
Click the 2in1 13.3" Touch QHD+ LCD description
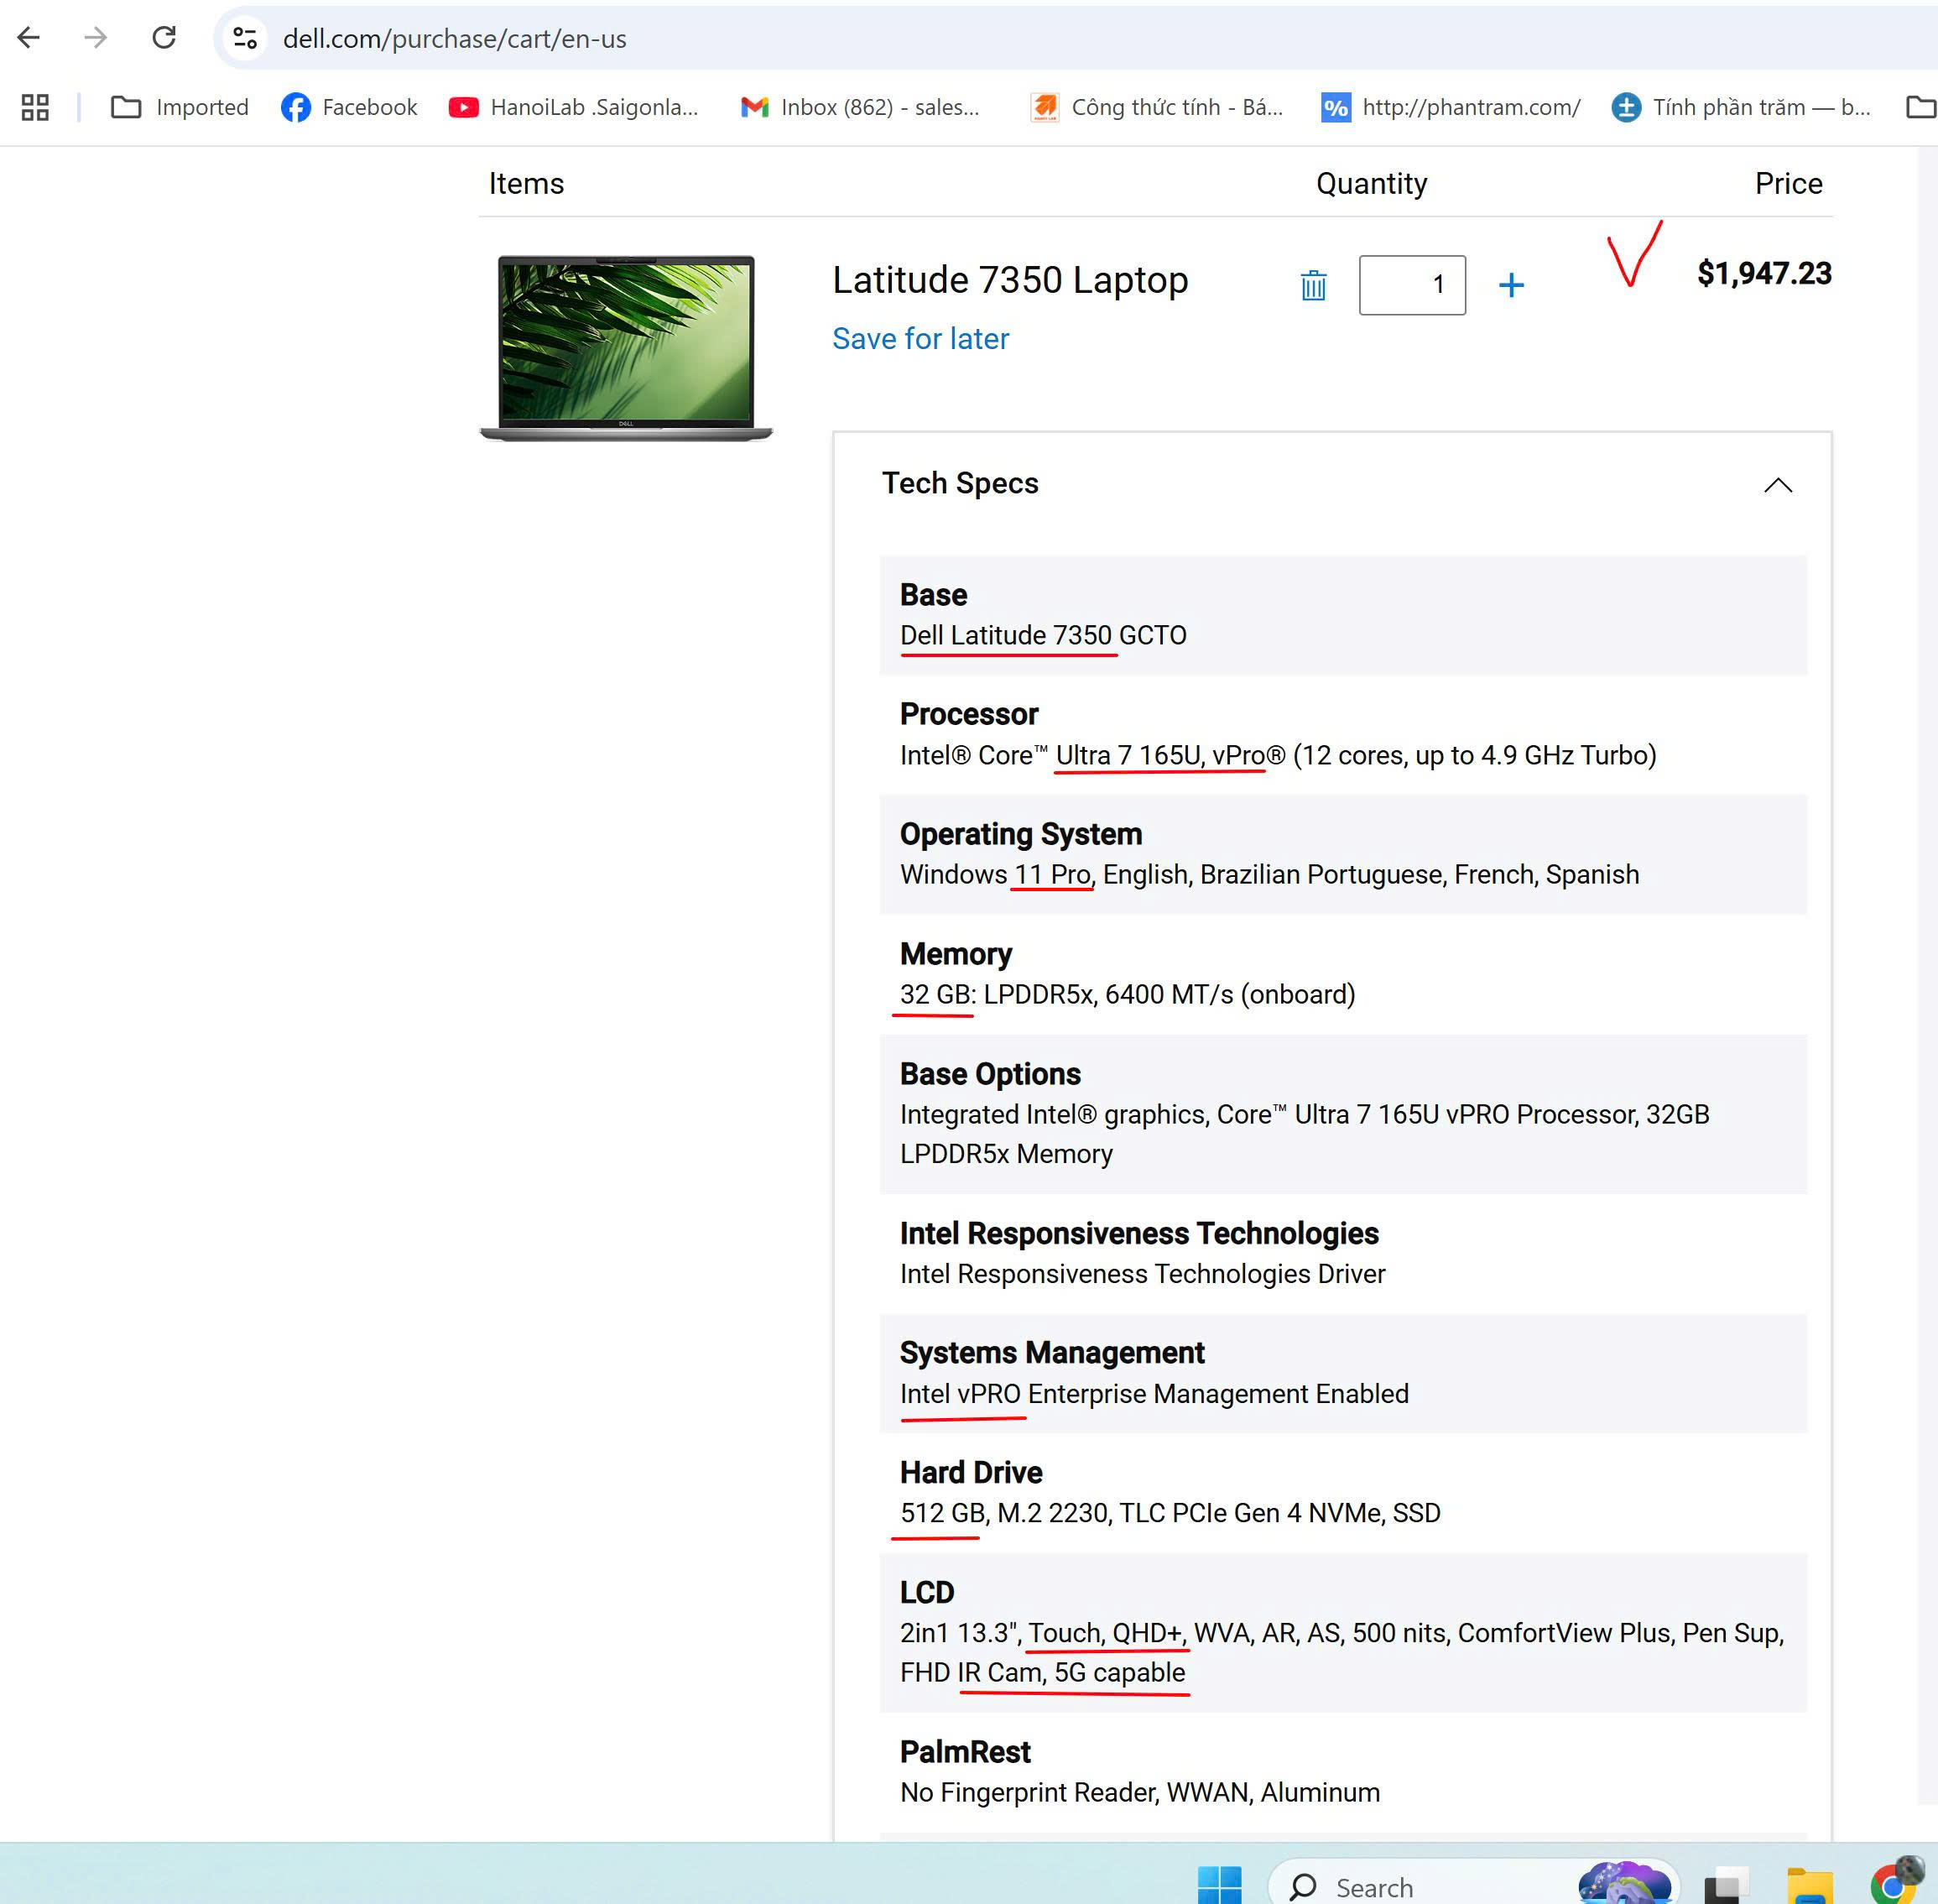tap(1342, 1652)
